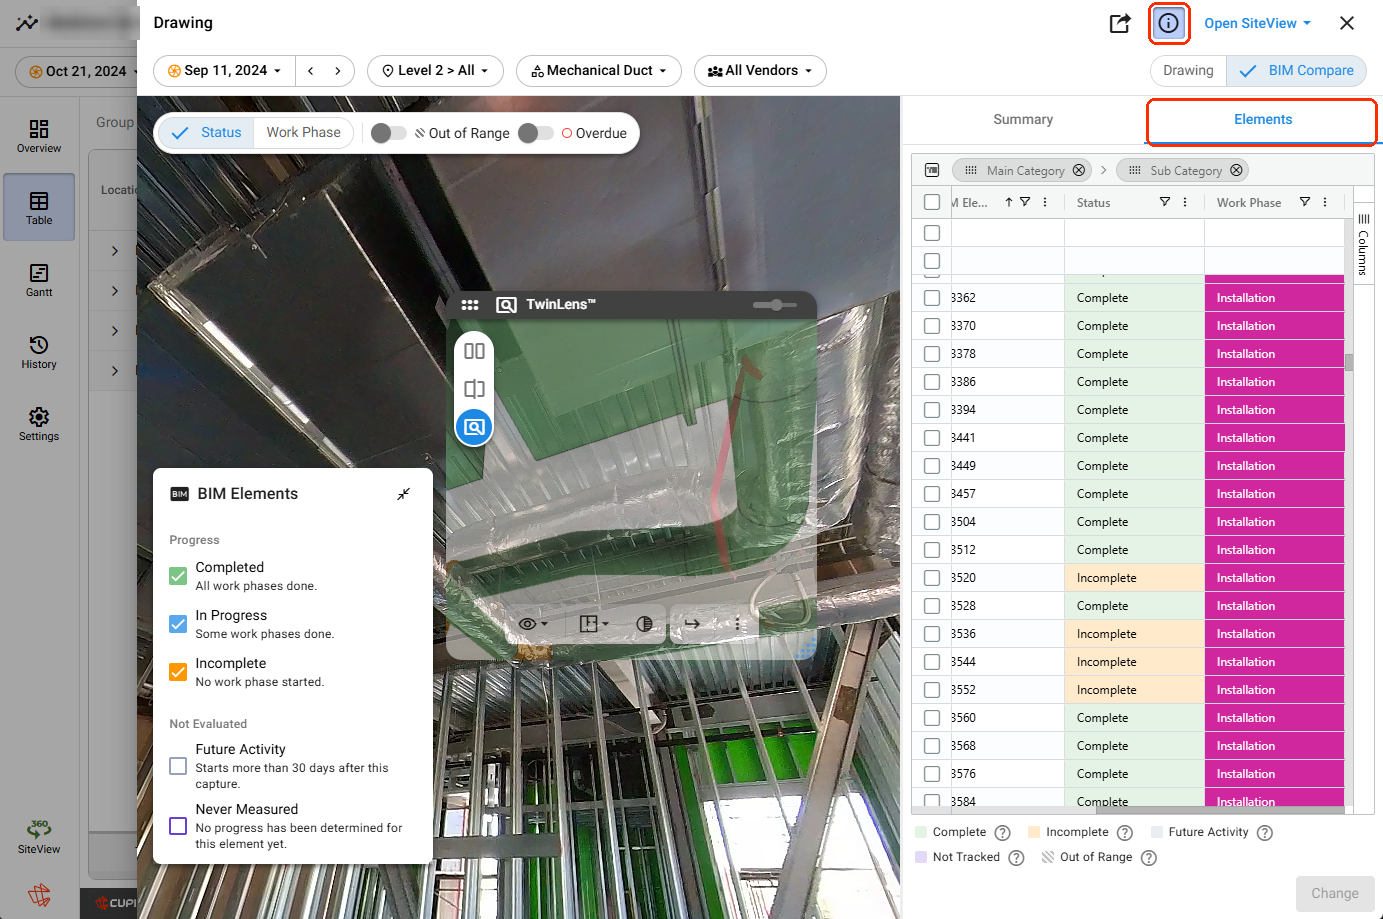Open the Level 2 > All dropdown
The height and width of the screenshot is (919, 1383).
tap(435, 71)
